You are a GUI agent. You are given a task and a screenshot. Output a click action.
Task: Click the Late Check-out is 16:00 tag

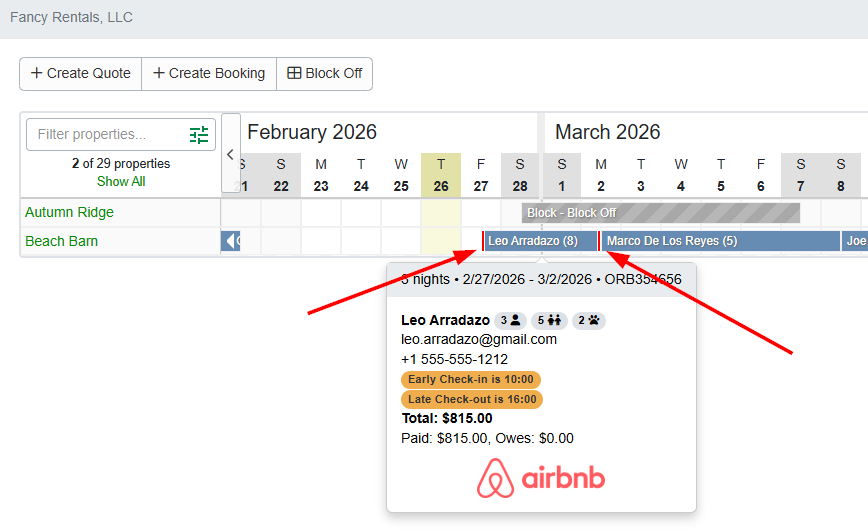tap(472, 400)
